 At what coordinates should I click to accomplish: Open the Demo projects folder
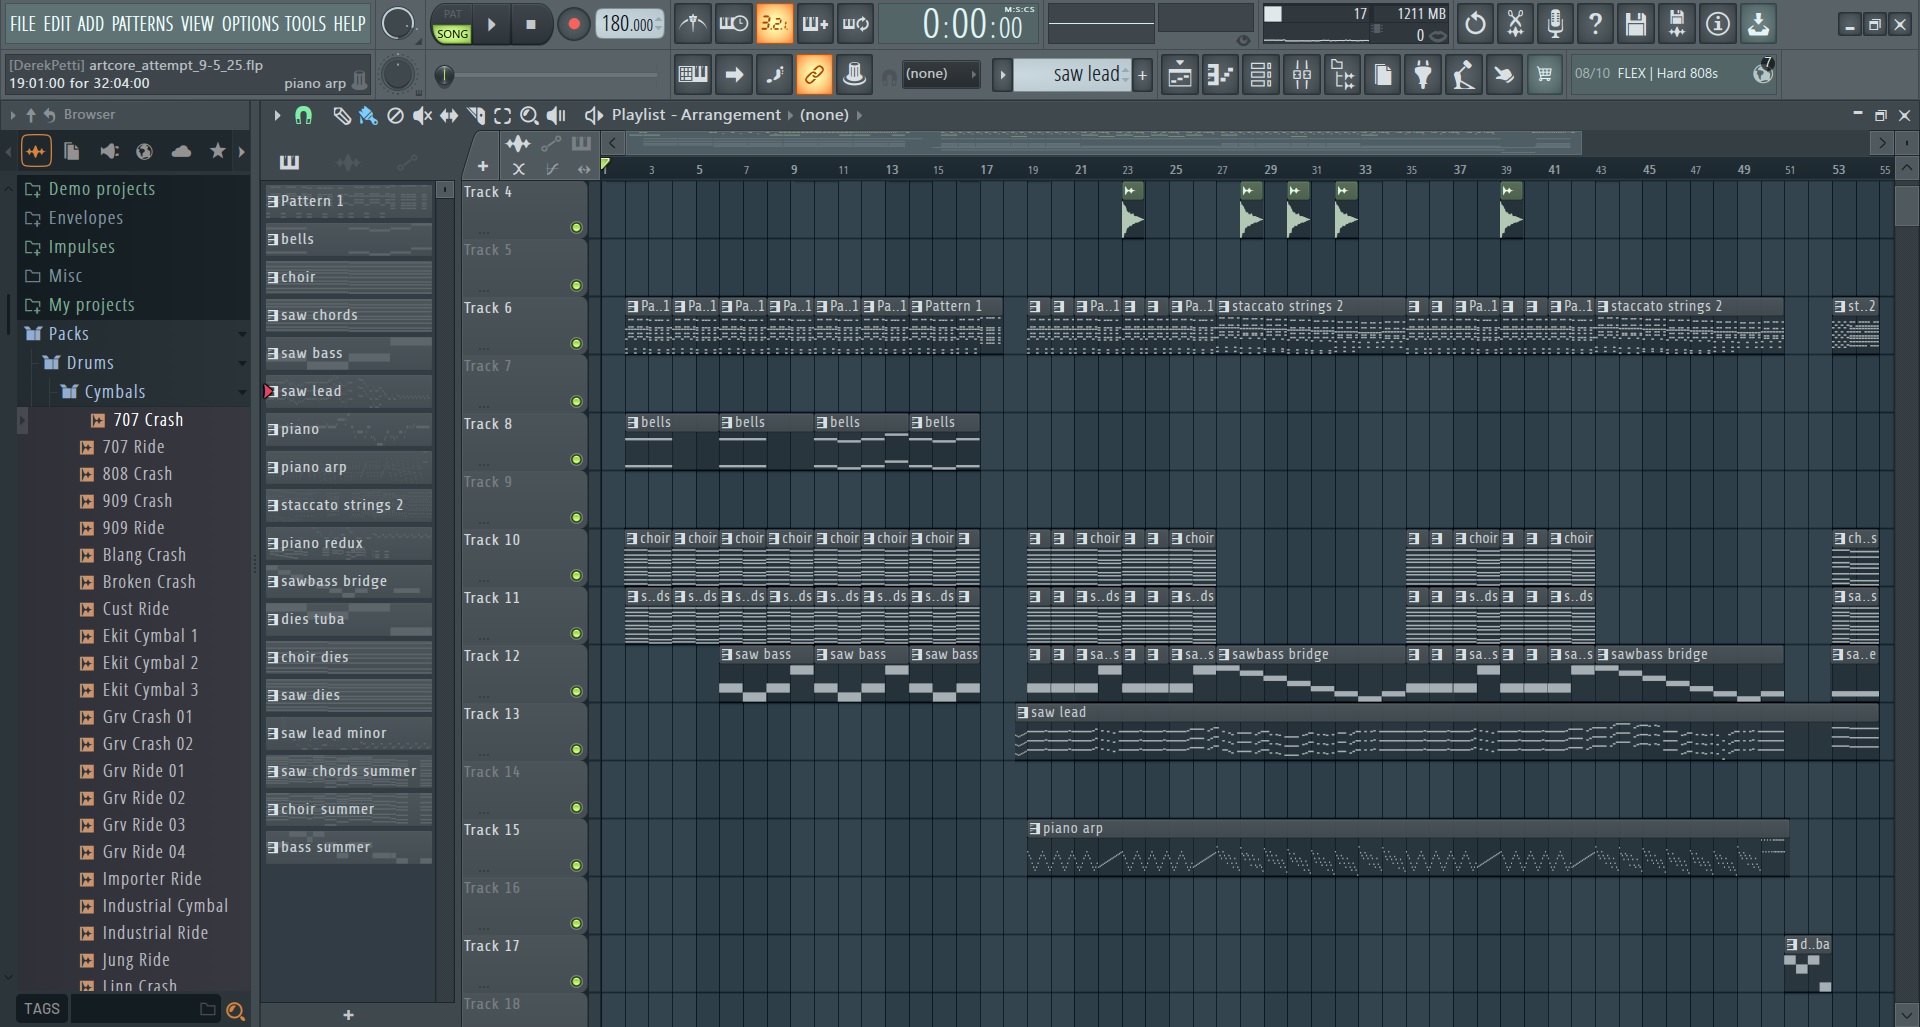(x=102, y=189)
